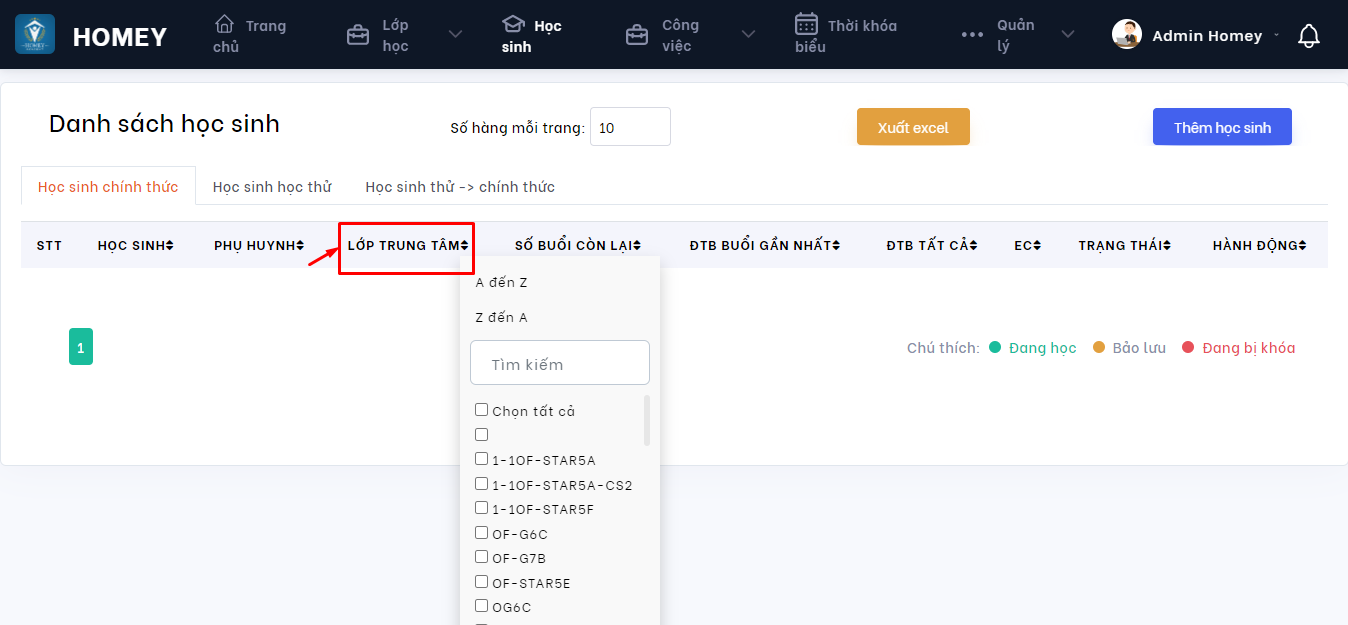Viewport: 1348px width, 625px height.
Task: Click the Học sinh graduation cap icon
Action: [513, 24]
